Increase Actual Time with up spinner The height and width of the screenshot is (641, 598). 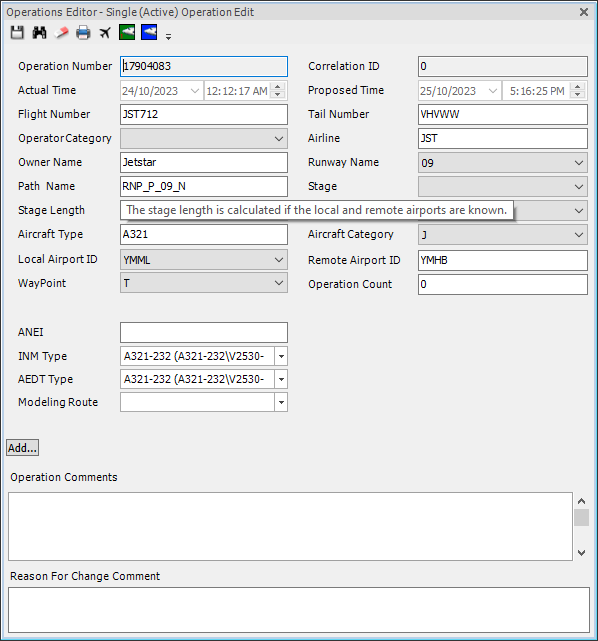pyautogui.click(x=278, y=86)
